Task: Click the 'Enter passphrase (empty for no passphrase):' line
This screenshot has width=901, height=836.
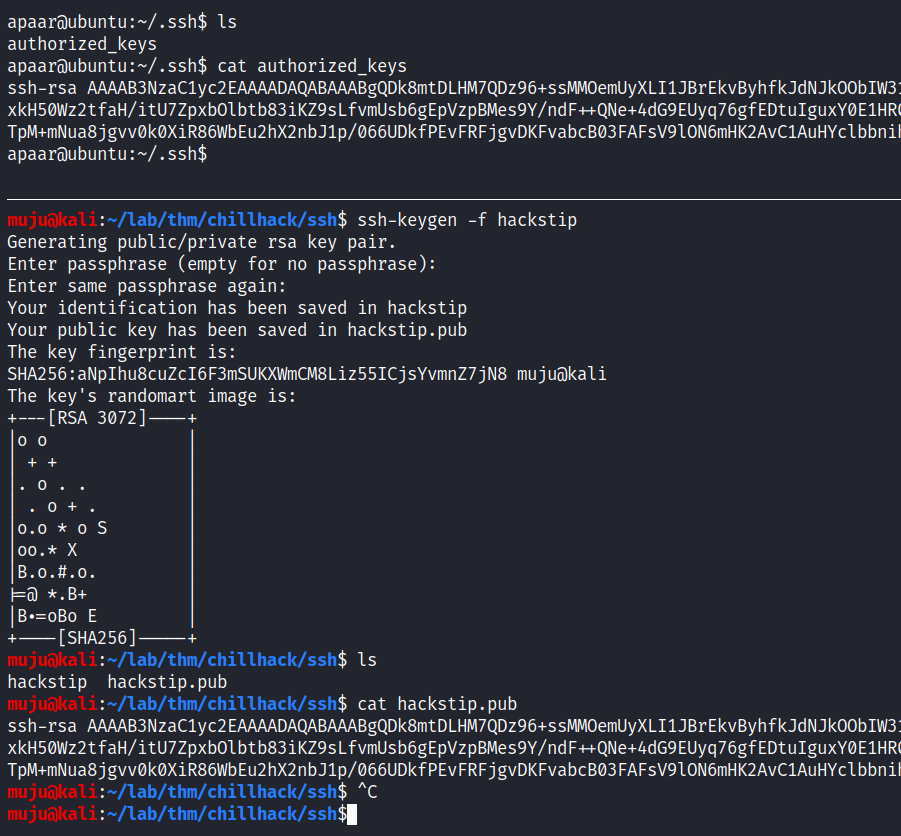Action: [x=222, y=265]
